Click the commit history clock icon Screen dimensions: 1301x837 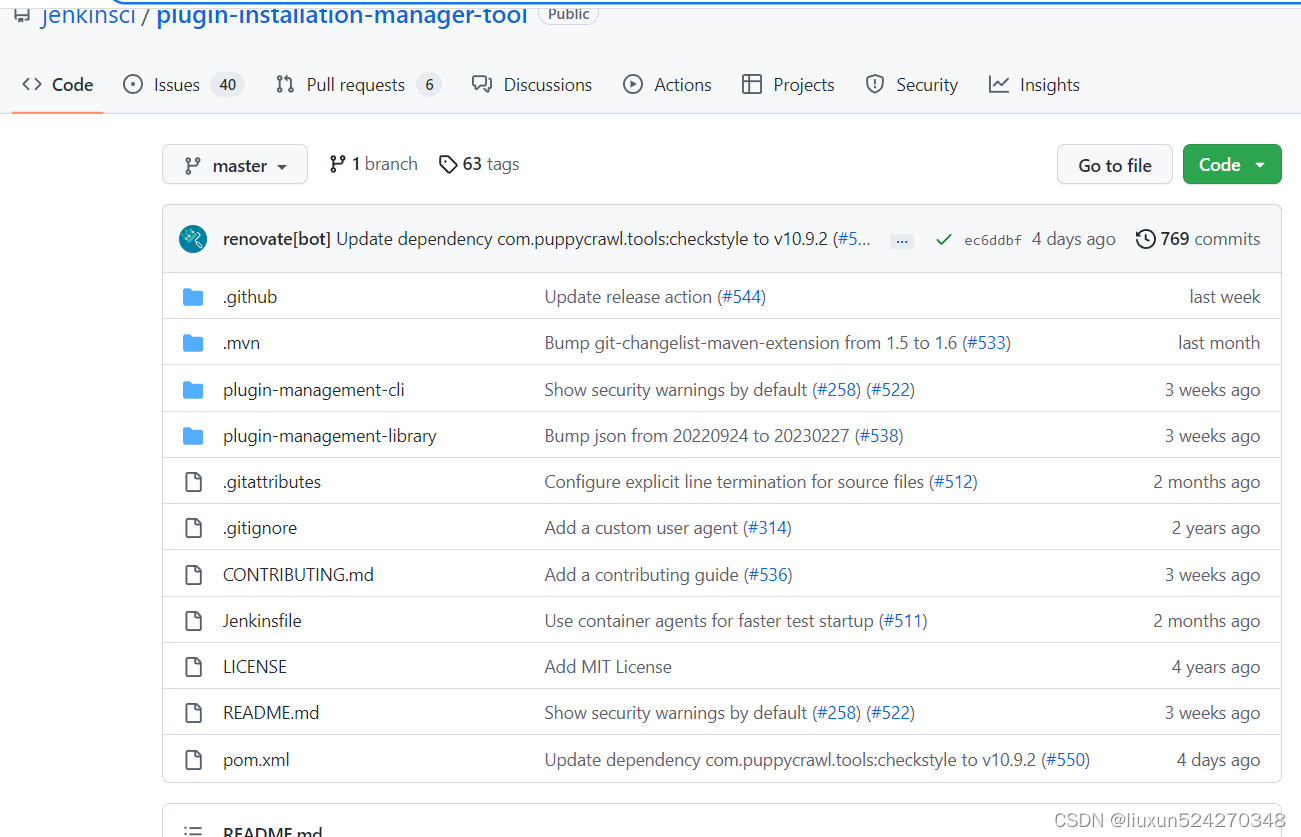tap(1146, 238)
